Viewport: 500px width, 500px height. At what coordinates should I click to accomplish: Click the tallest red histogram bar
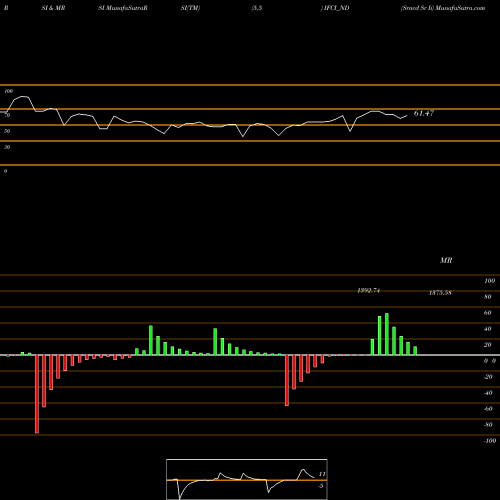click(x=37, y=394)
